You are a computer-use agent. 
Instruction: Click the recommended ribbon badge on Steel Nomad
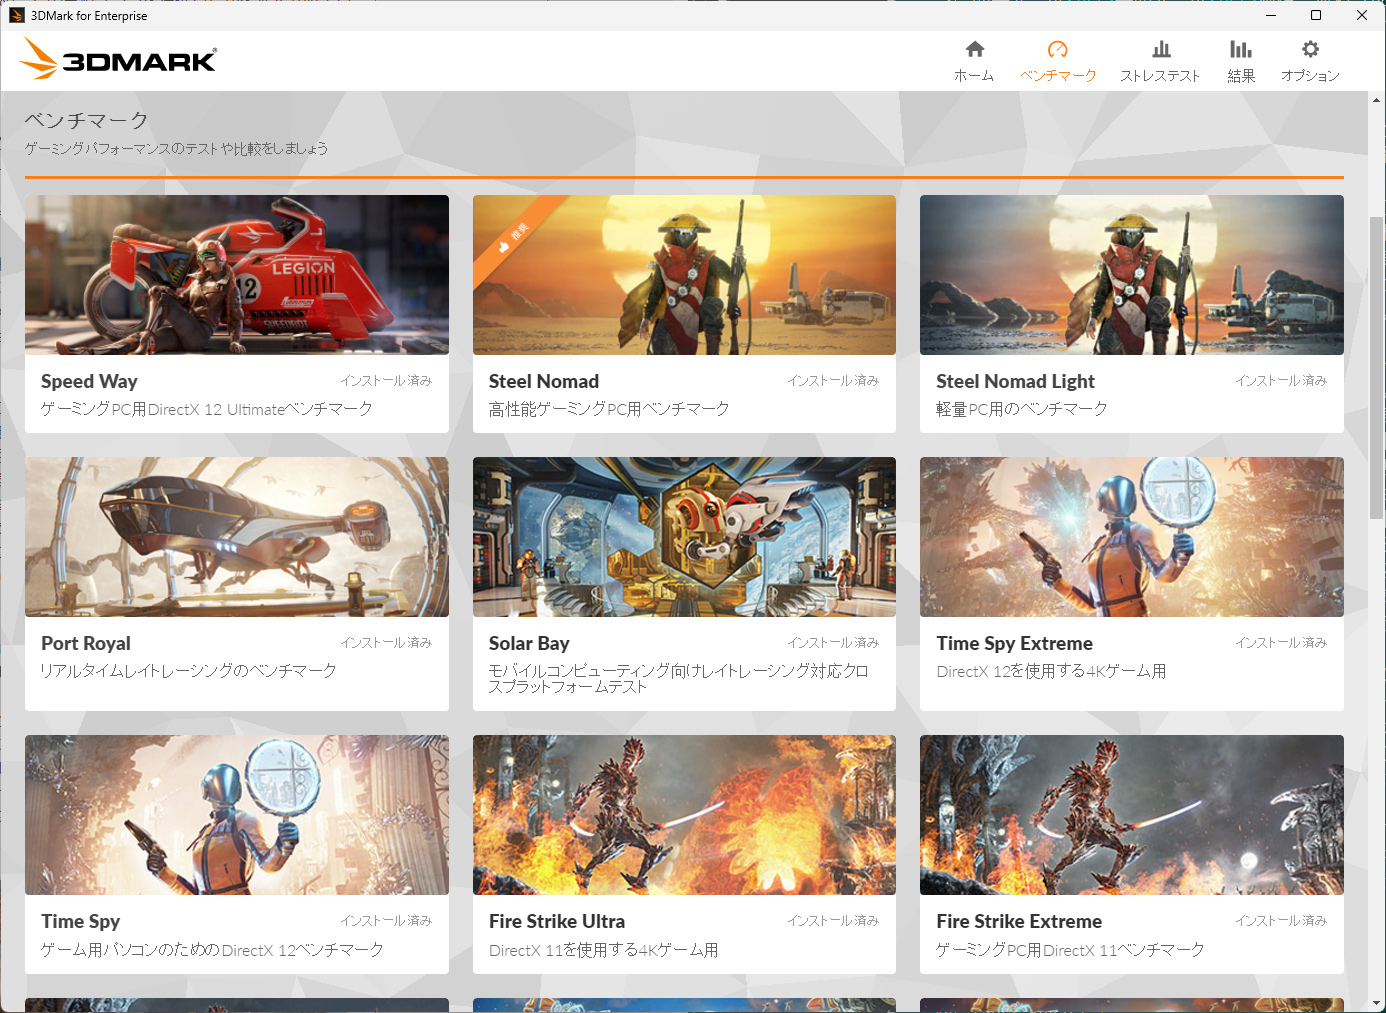pos(513,237)
